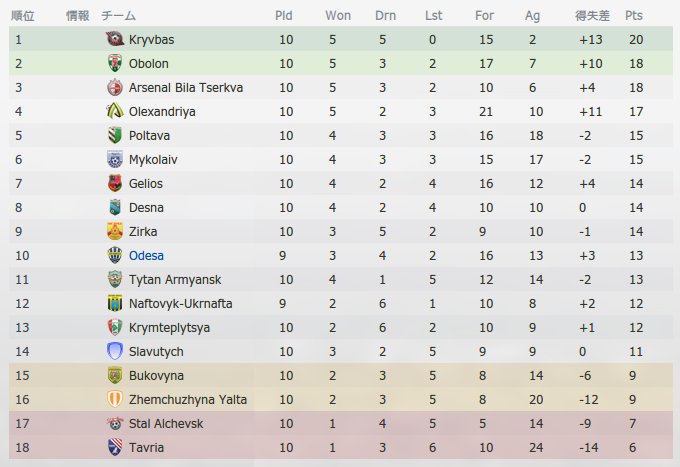
Task: Select the Tytan Armyansk team name
Action: point(175,280)
